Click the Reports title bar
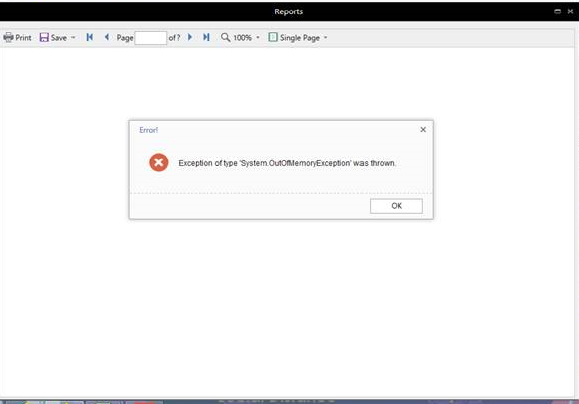The height and width of the screenshot is (404, 579). [x=288, y=11]
